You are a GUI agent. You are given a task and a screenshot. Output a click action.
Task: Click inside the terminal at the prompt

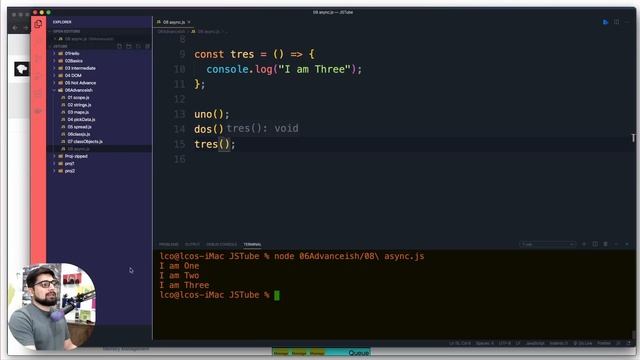277,295
